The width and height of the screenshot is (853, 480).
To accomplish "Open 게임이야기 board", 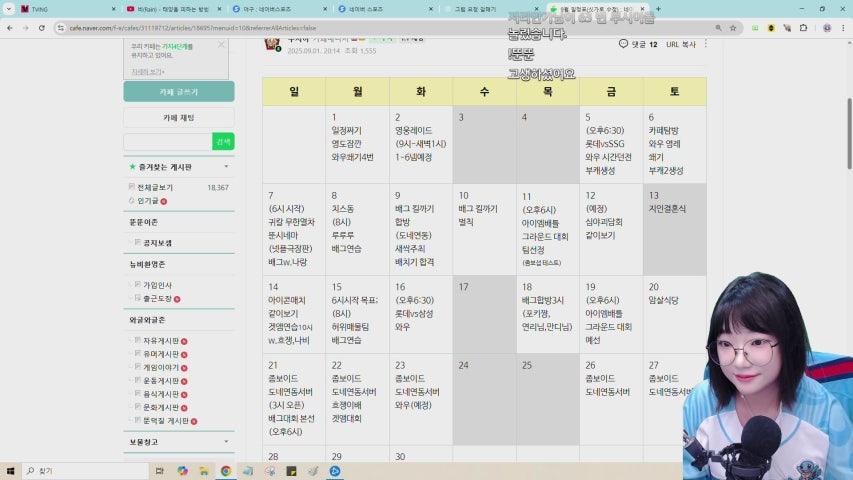I will [160, 367].
